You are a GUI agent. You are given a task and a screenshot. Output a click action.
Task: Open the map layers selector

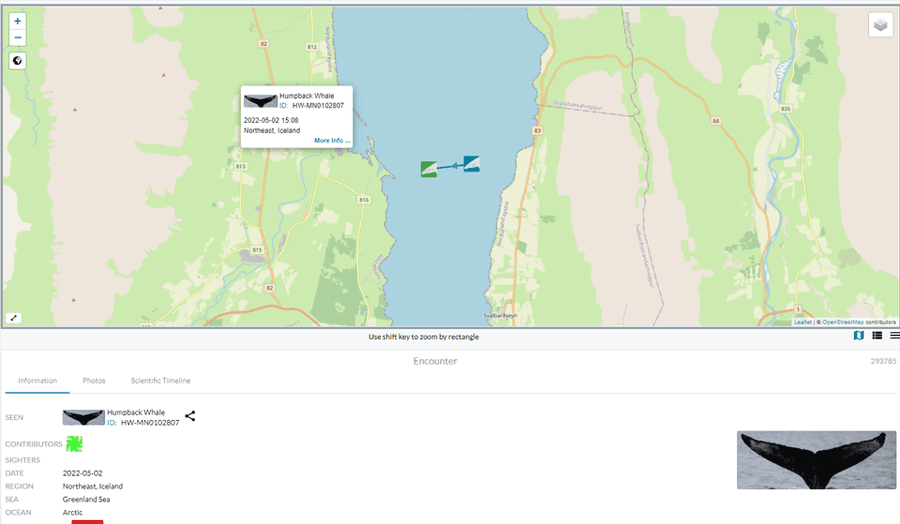pyautogui.click(x=880, y=25)
